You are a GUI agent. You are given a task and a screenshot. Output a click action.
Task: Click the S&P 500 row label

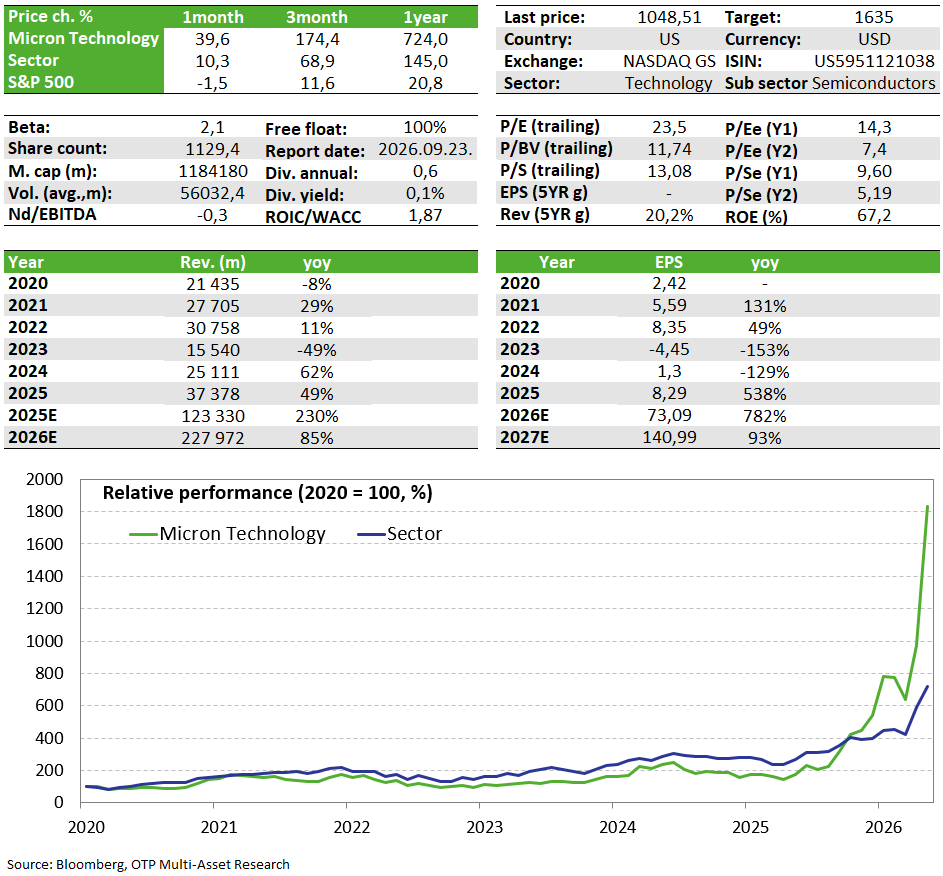[x=41, y=82]
